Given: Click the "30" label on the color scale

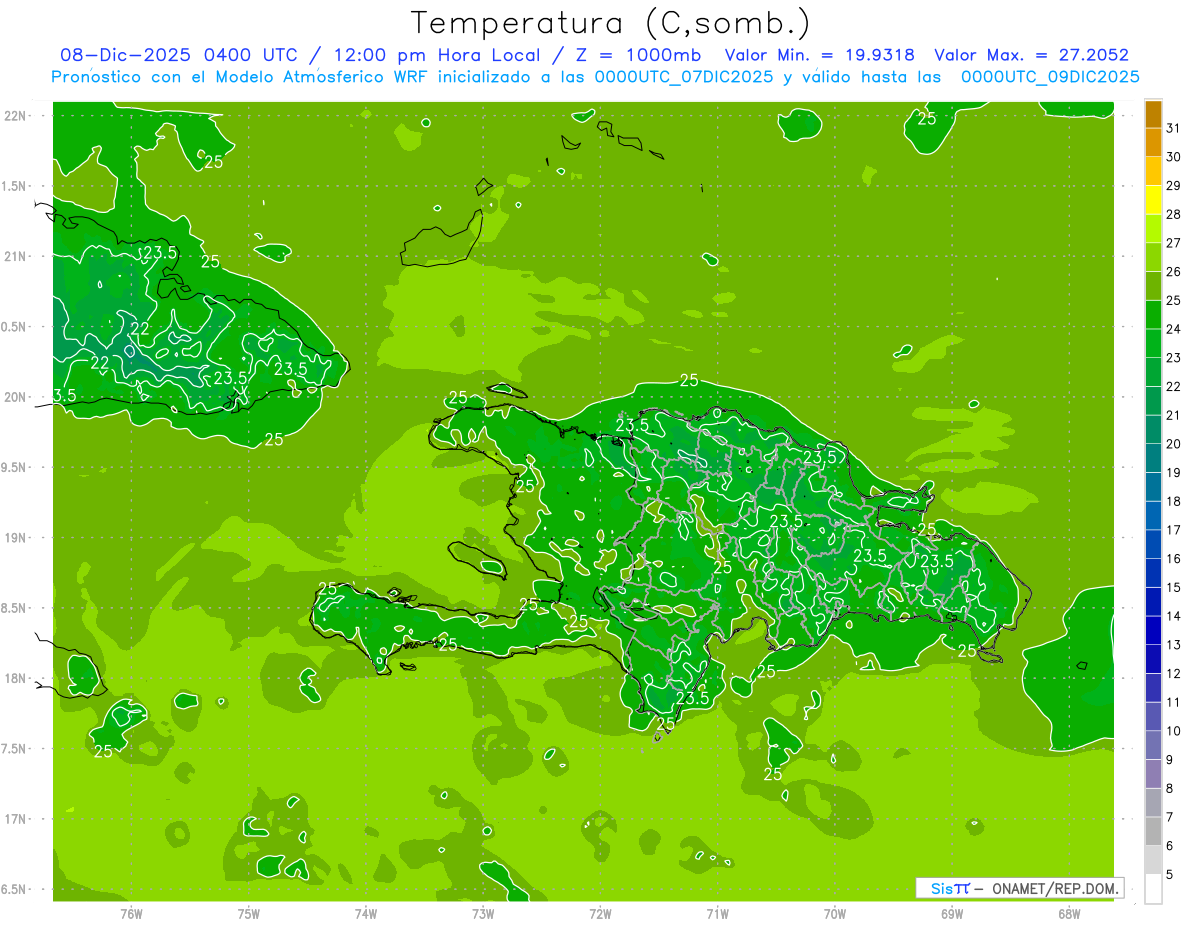Looking at the screenshot, I should click(x=1174, y=157).
